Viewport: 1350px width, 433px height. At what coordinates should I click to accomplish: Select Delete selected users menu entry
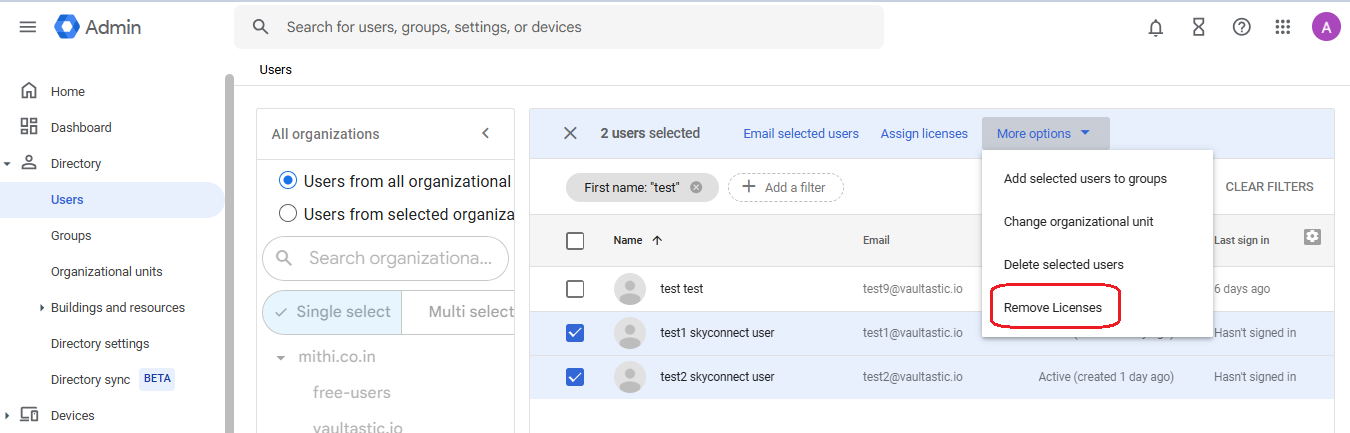[1064, 265]
